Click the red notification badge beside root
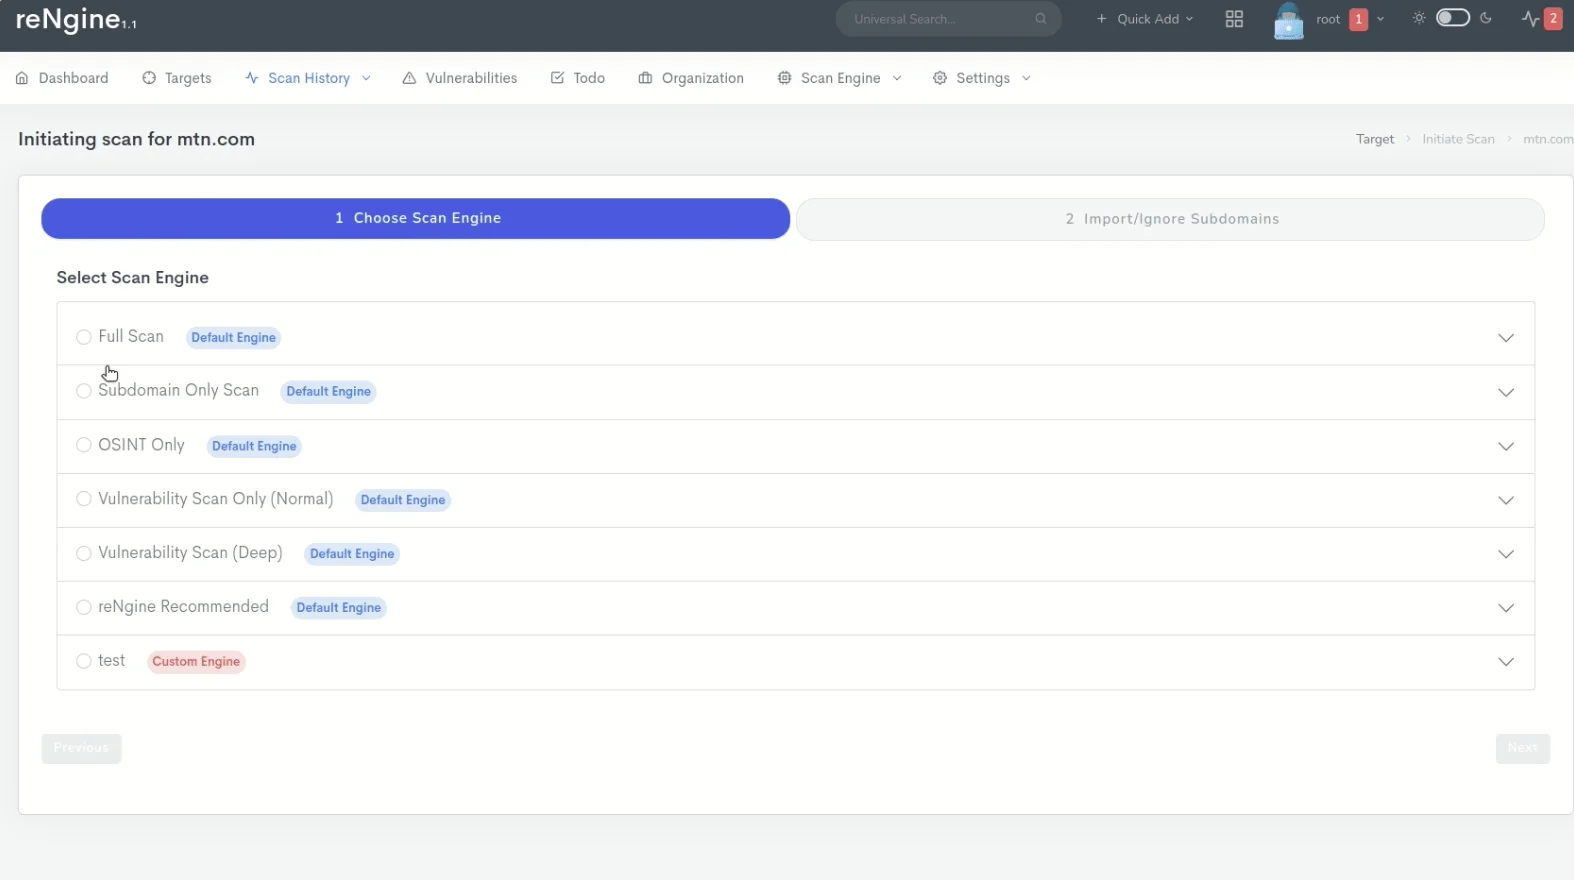Image resolution: width=1574 pixels, height=880 pixels. pos(1358,19)
